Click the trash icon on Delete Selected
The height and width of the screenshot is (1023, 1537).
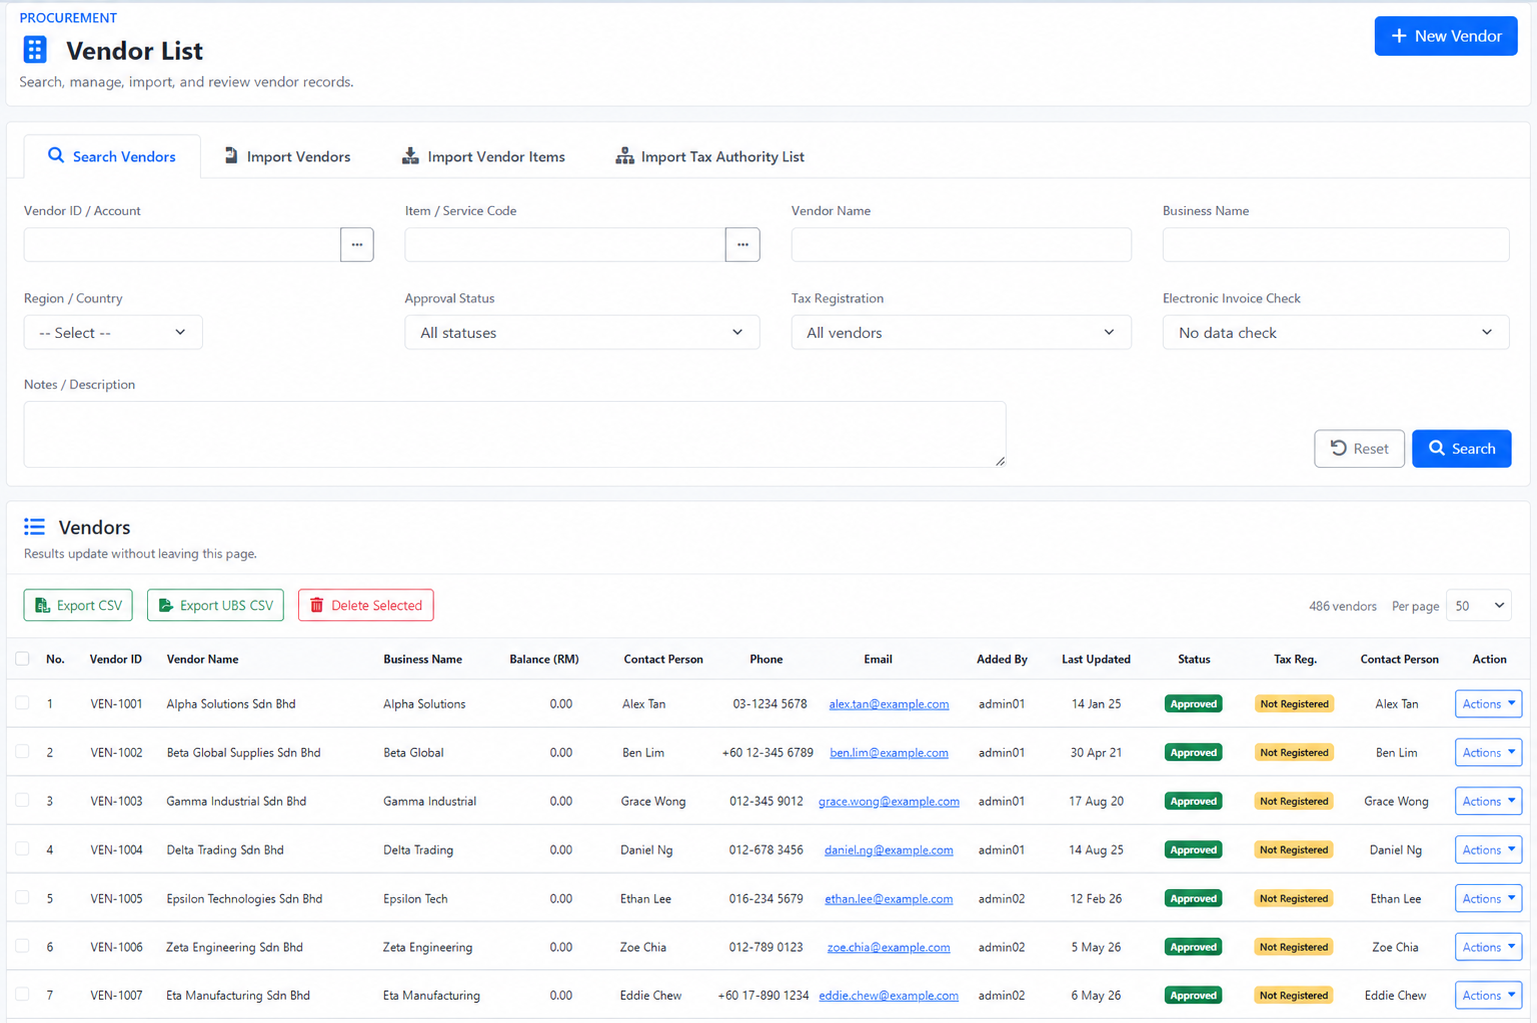click(x=317, y=605)
